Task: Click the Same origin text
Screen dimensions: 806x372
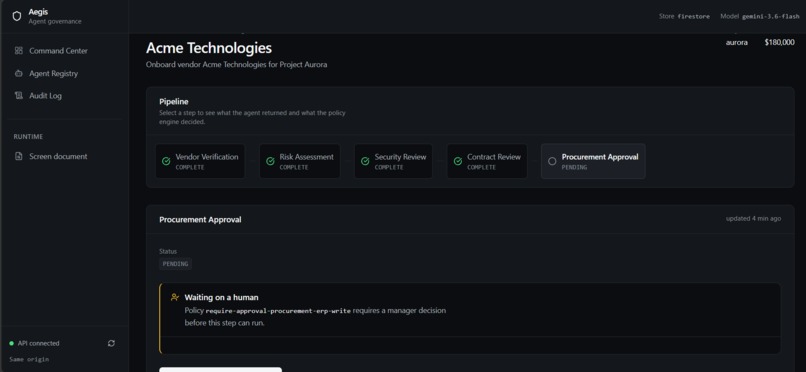Action: coord(29,360)
